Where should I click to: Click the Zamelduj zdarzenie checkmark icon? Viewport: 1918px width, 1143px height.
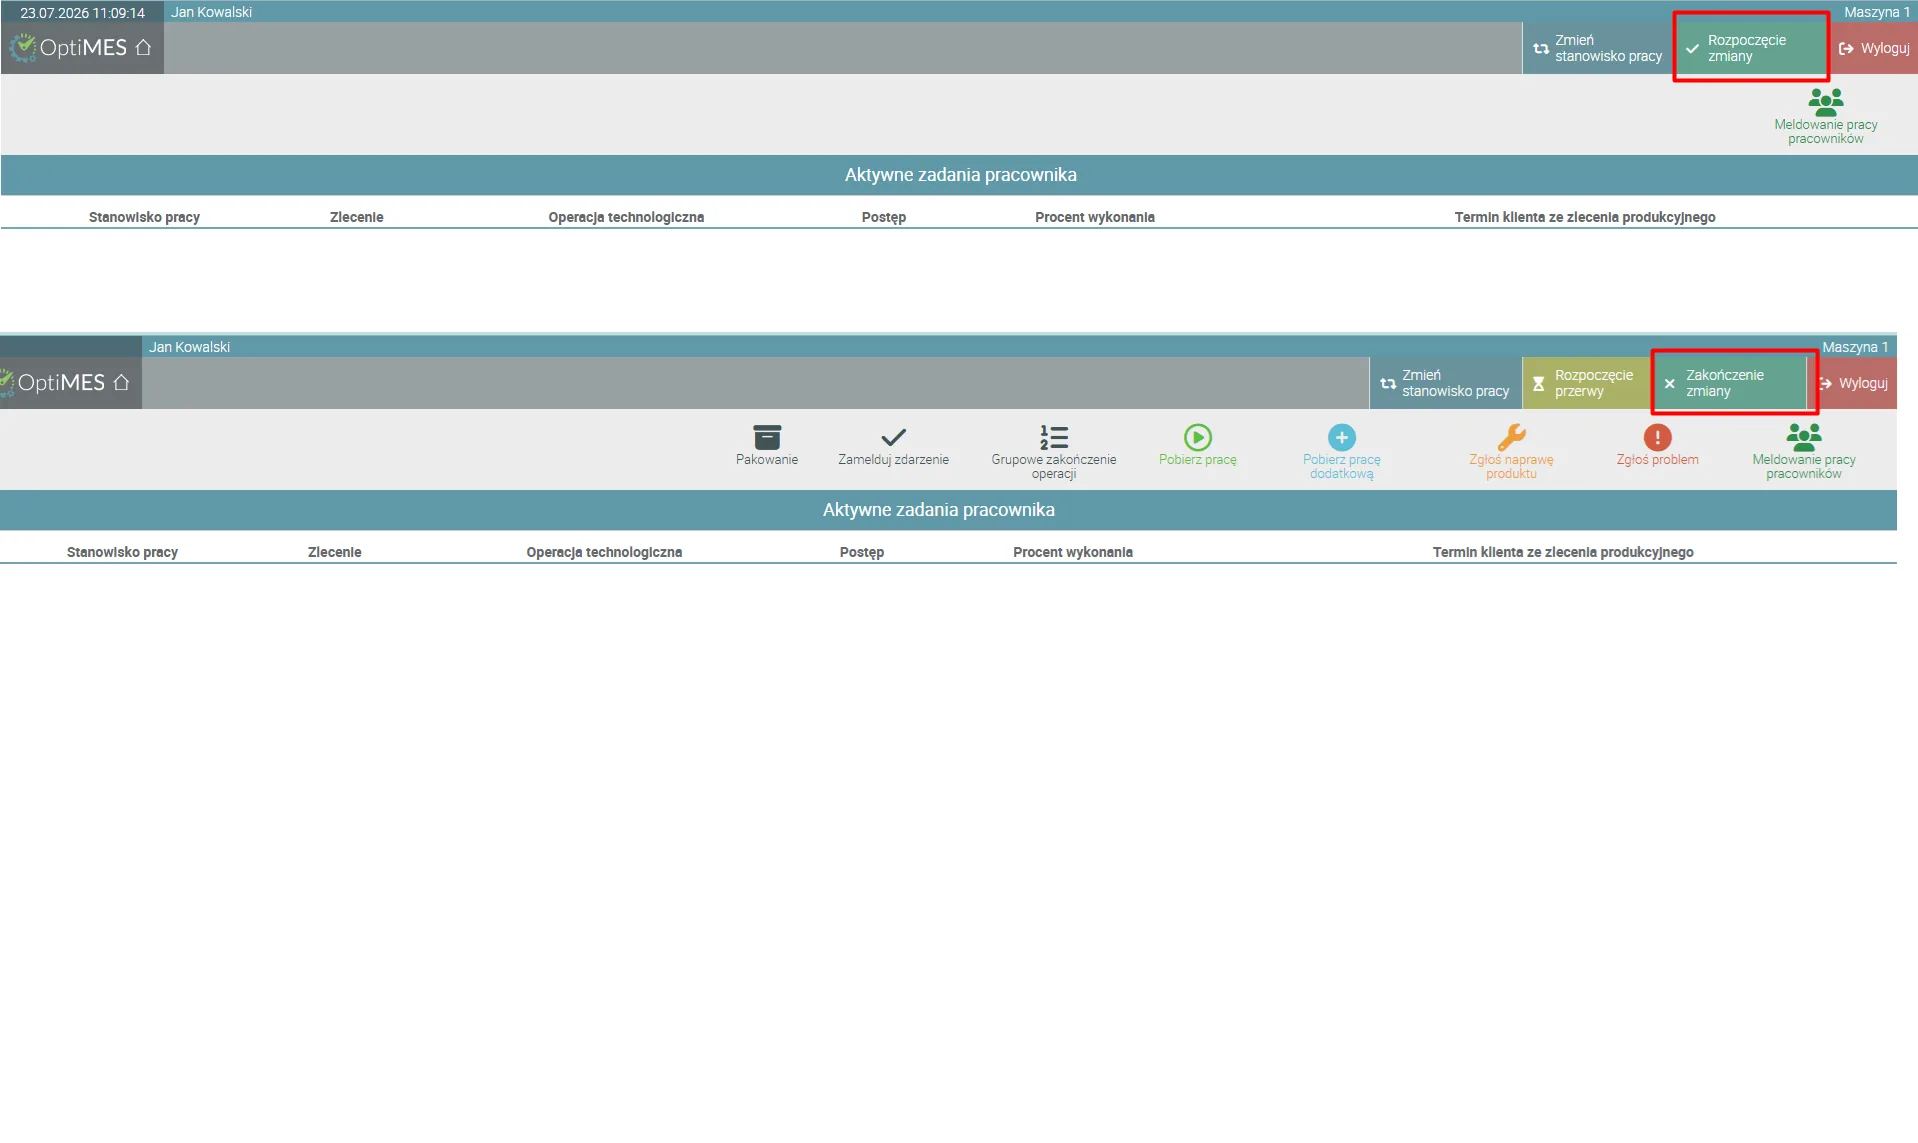(x=893, y=437)
